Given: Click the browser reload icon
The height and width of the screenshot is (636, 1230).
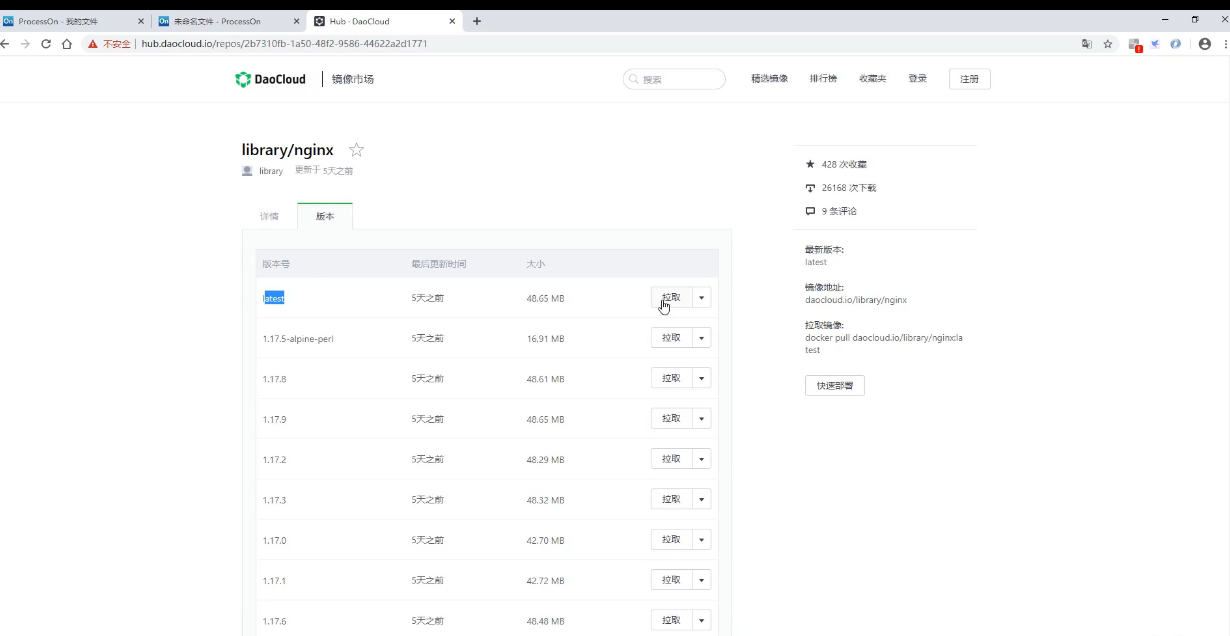Looking at the screenshot, I should [46, 44].
